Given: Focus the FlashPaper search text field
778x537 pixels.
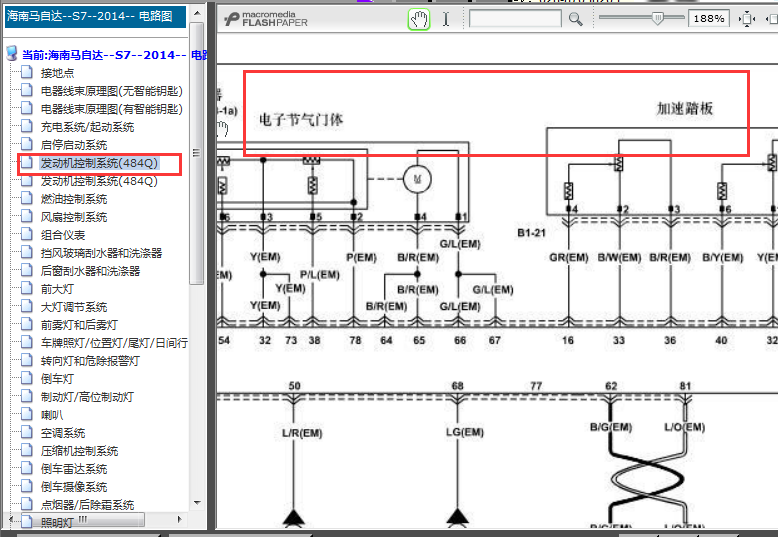Looking at the screenshot, I should [x=515, y=19].
